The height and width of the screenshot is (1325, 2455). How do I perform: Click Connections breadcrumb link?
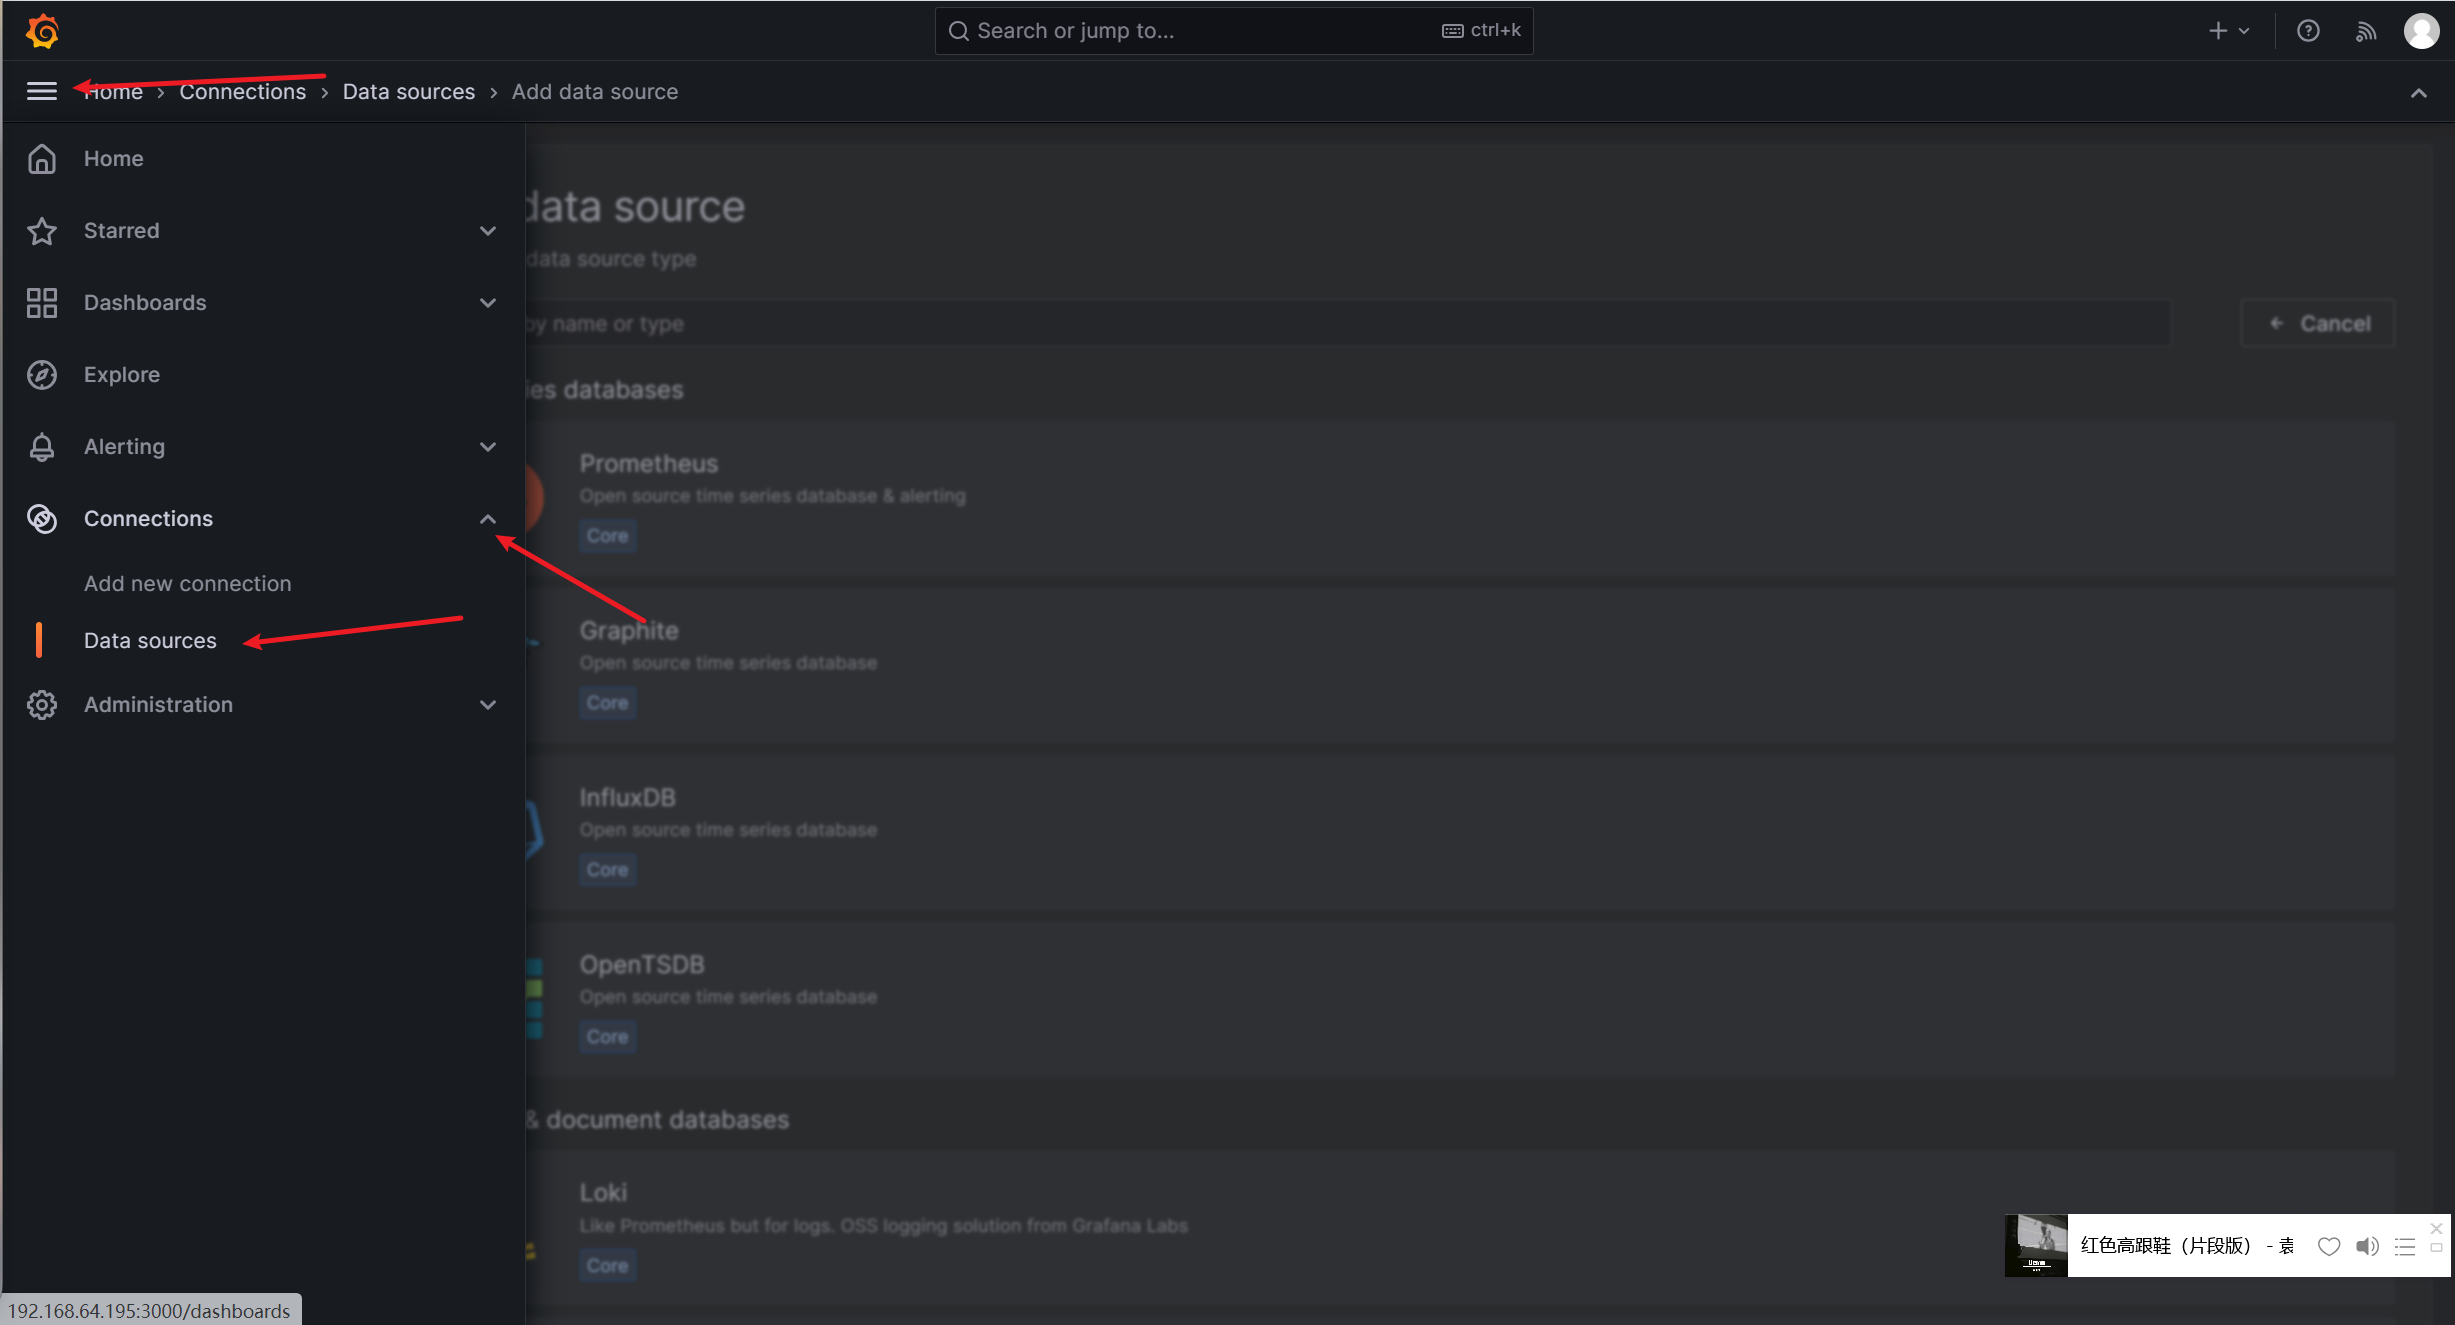[243, 92]
